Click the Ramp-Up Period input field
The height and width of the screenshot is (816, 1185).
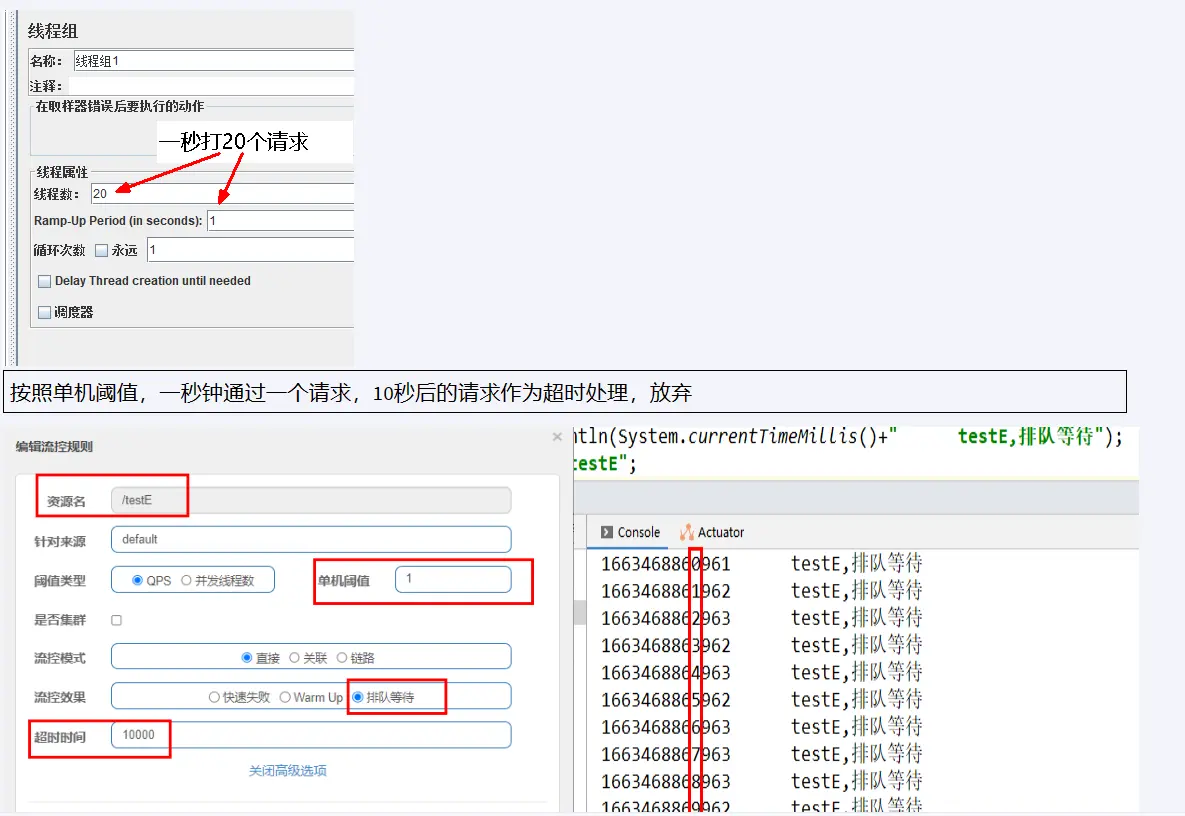[x=280, y=220]
